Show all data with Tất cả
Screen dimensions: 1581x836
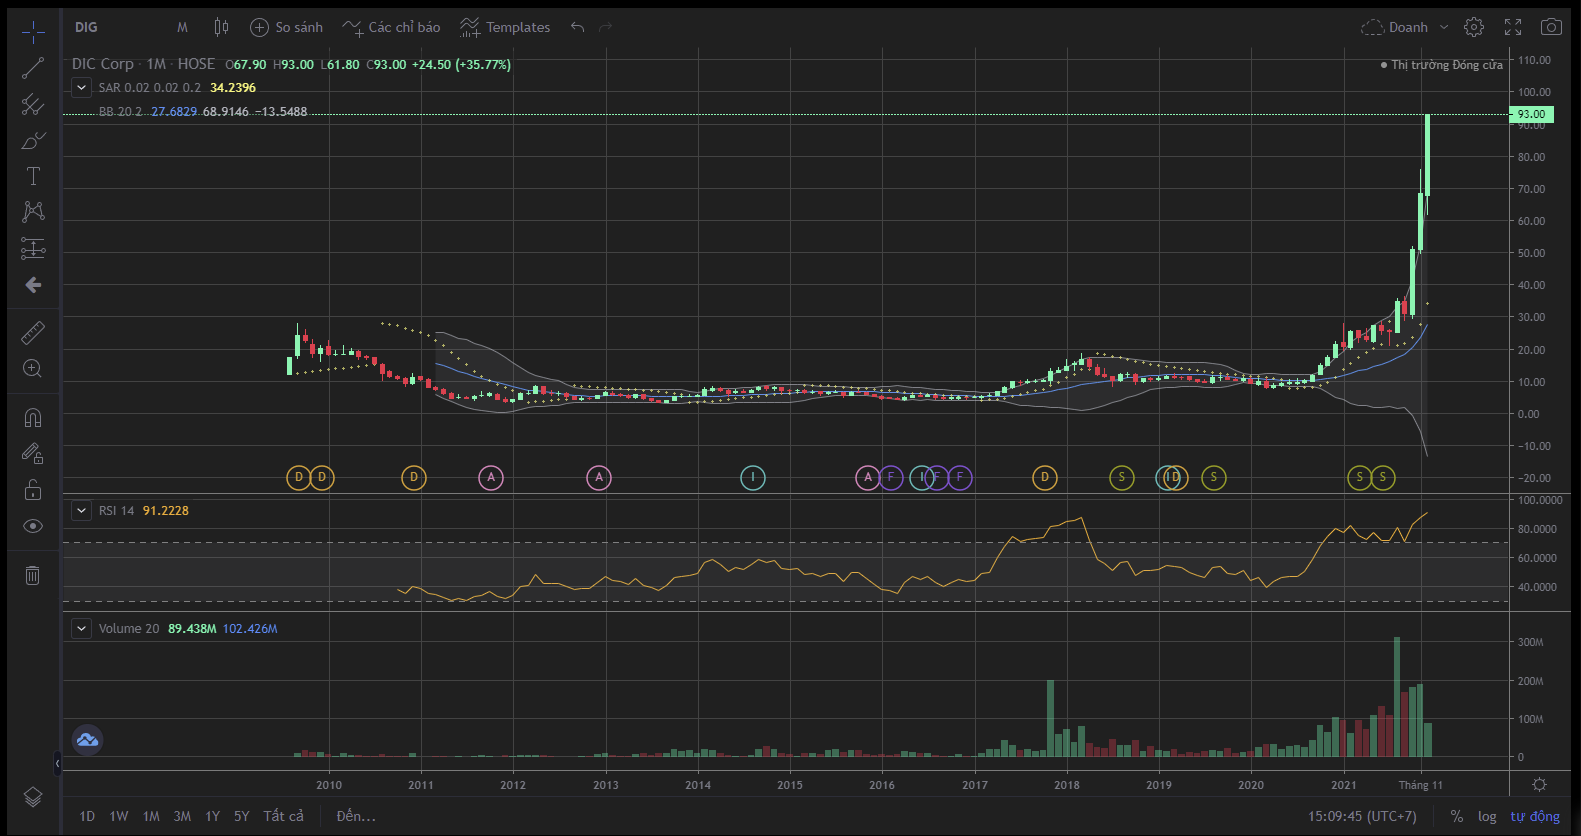283,816
